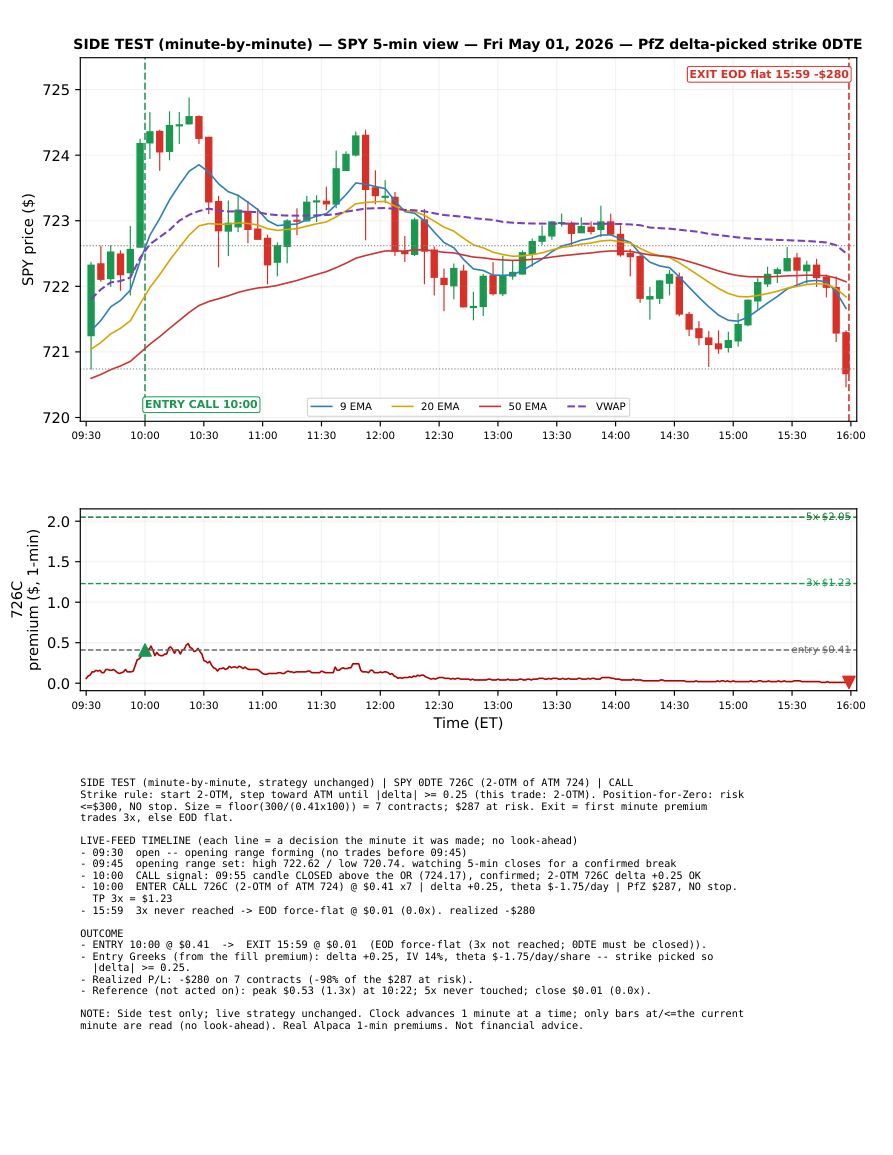Click the 14:30 tick on the premium chart
This screenshot has height=1155, width=893.
coord(674,706)
